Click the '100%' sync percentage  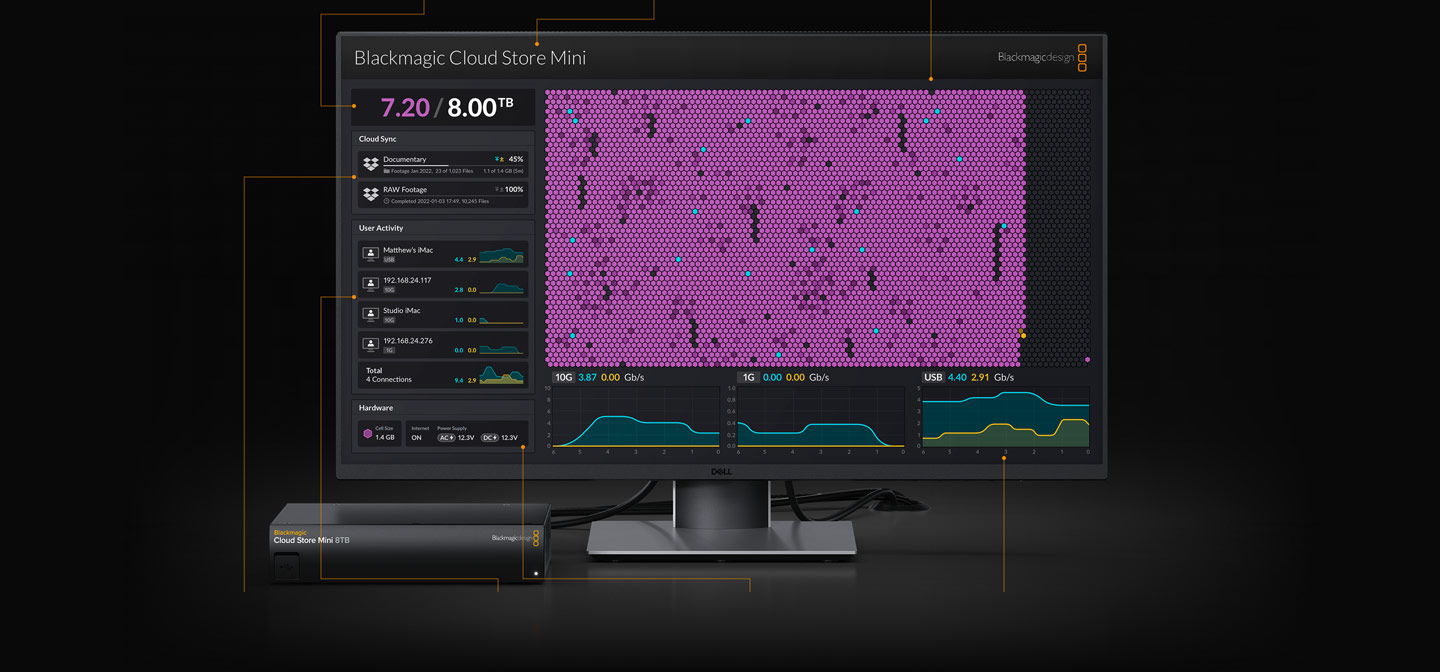[x=514, y=189]
